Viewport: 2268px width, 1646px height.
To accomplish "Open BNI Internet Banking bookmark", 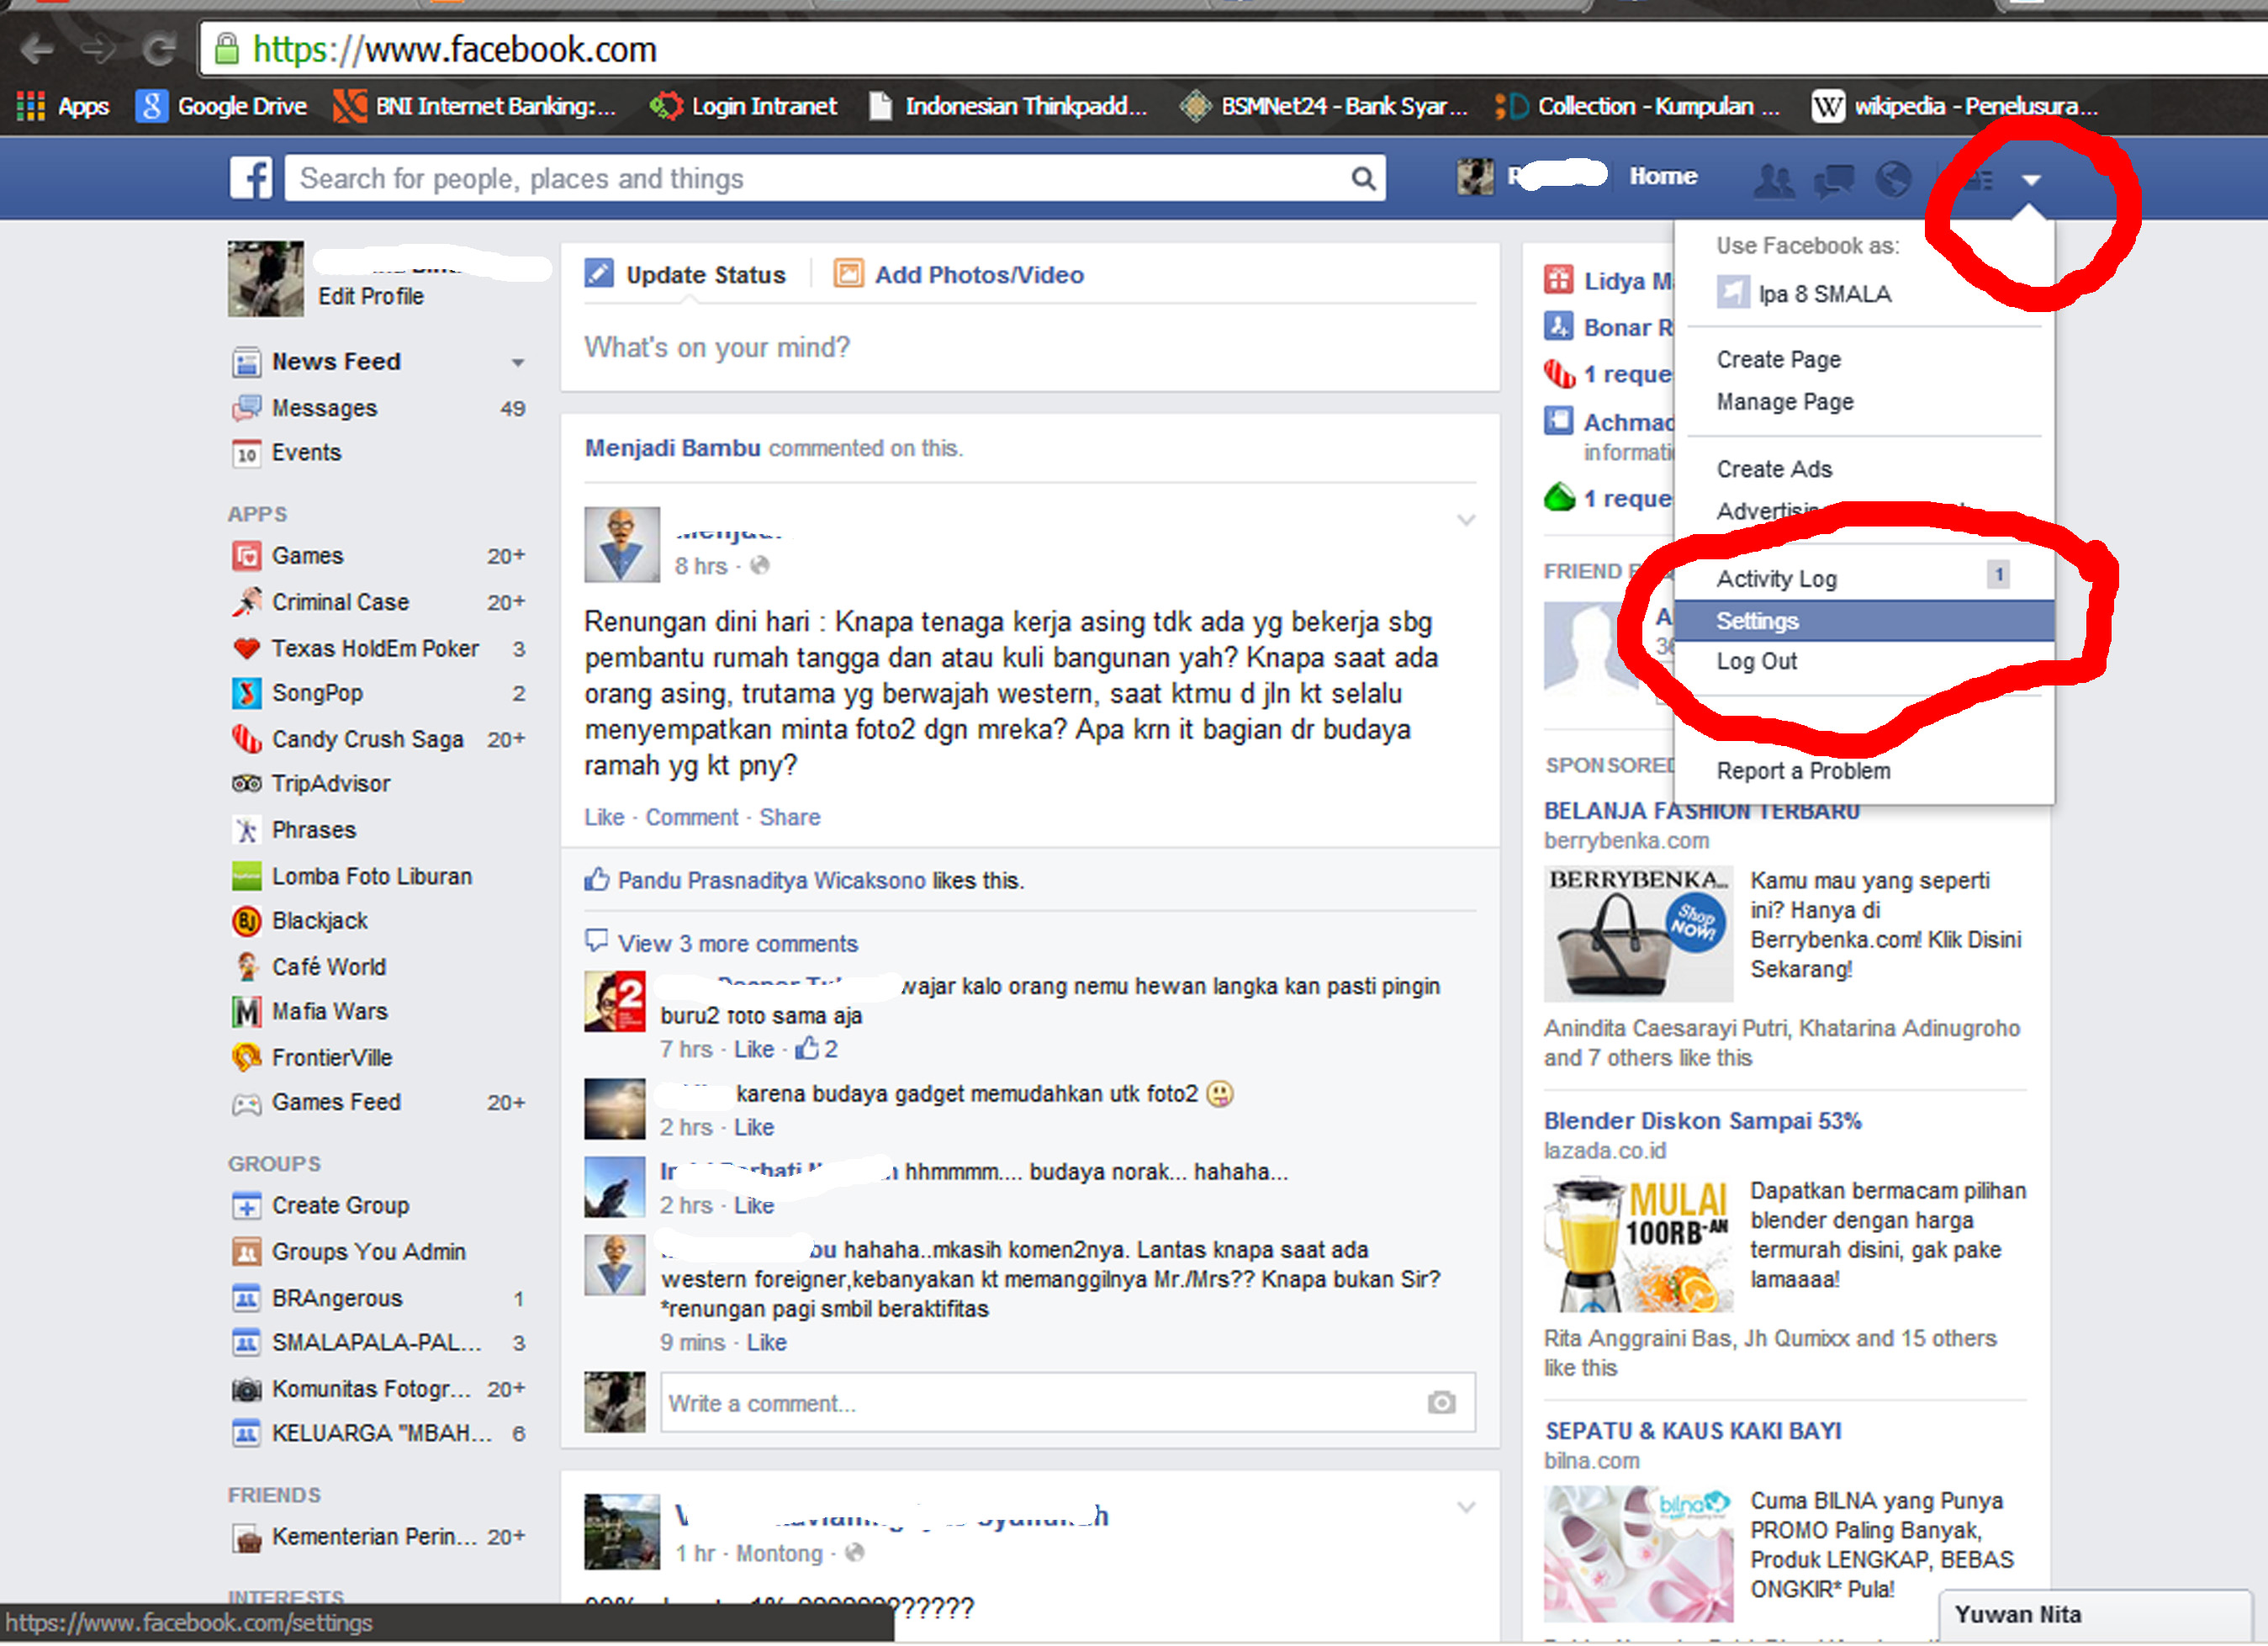I will tap(475, 106).
